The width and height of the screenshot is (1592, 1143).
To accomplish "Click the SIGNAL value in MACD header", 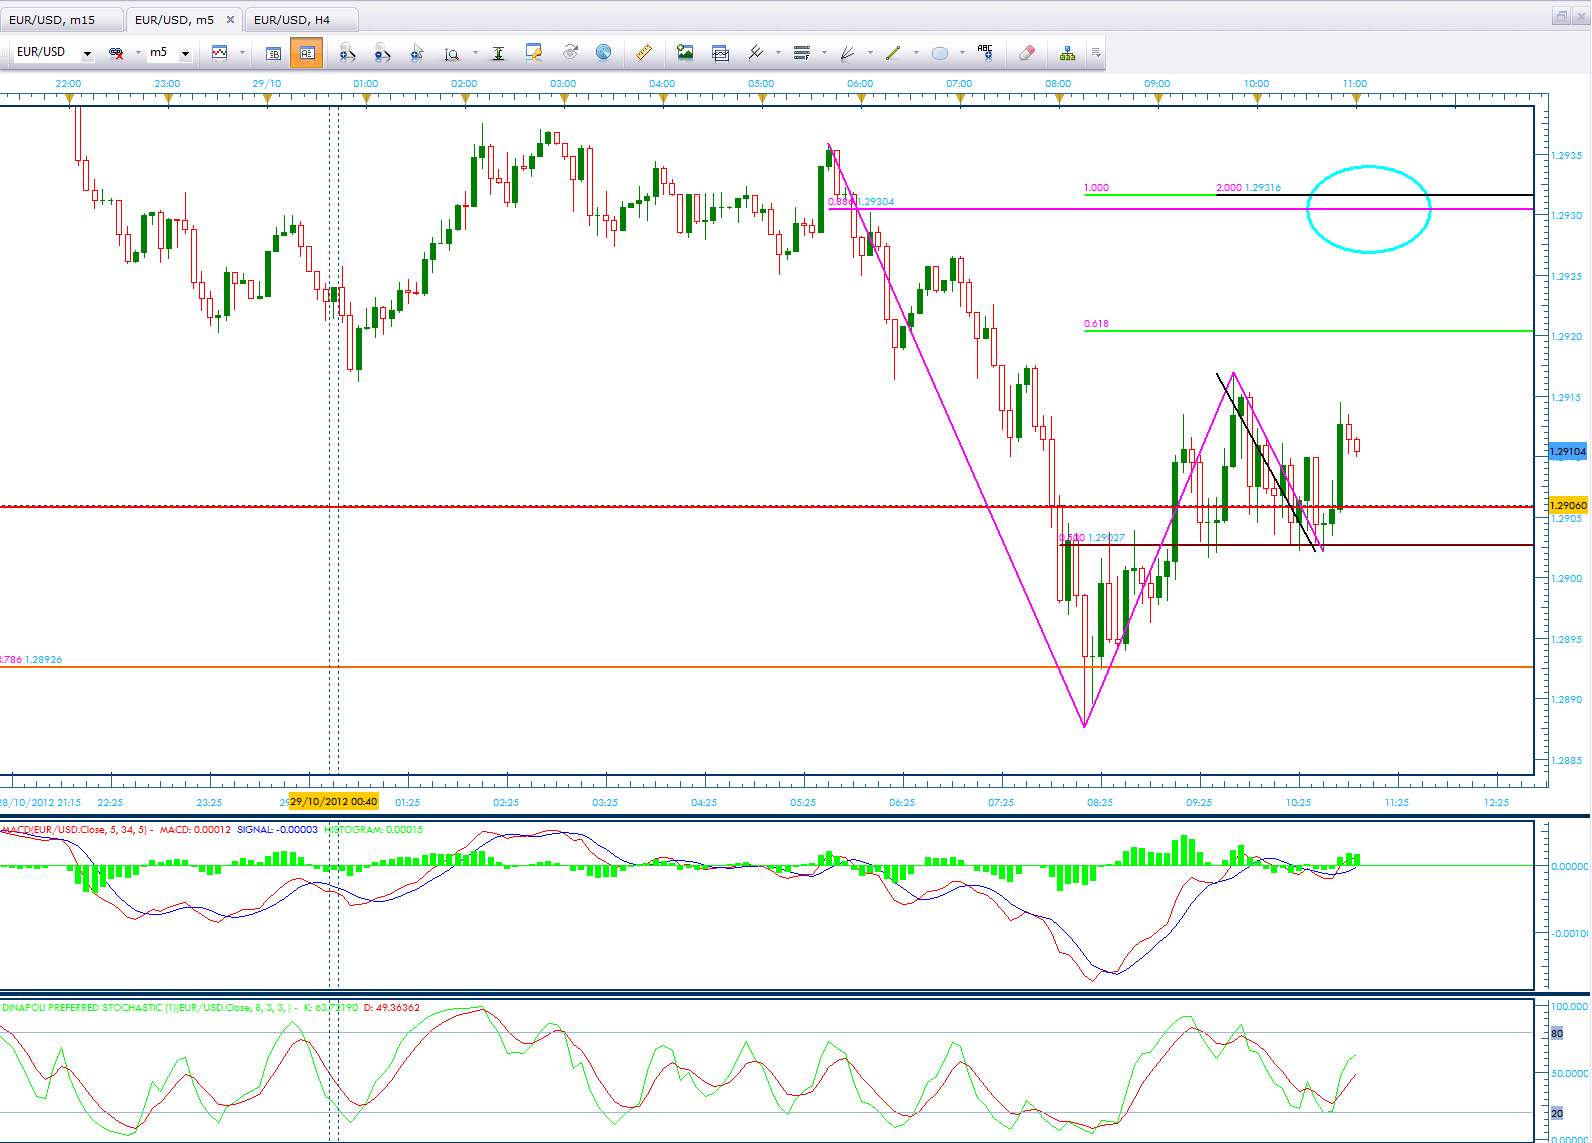I will [277, 830].
